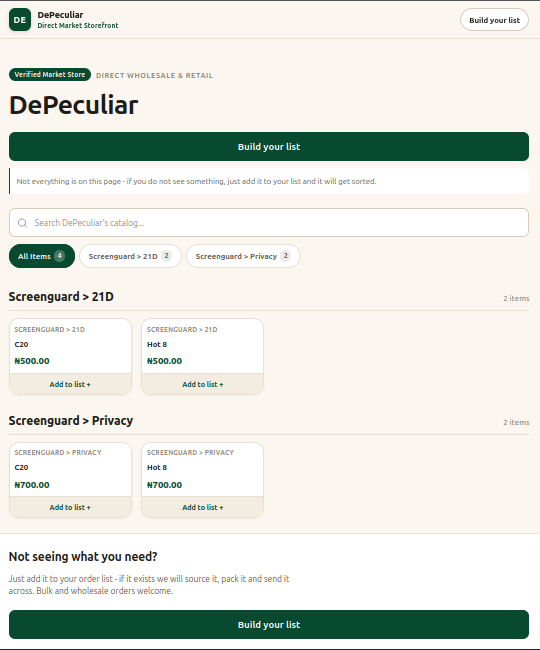This screenshot has height=650, width=540.
Task: Click header Build your list button
Action: click(x=494, y=20)
